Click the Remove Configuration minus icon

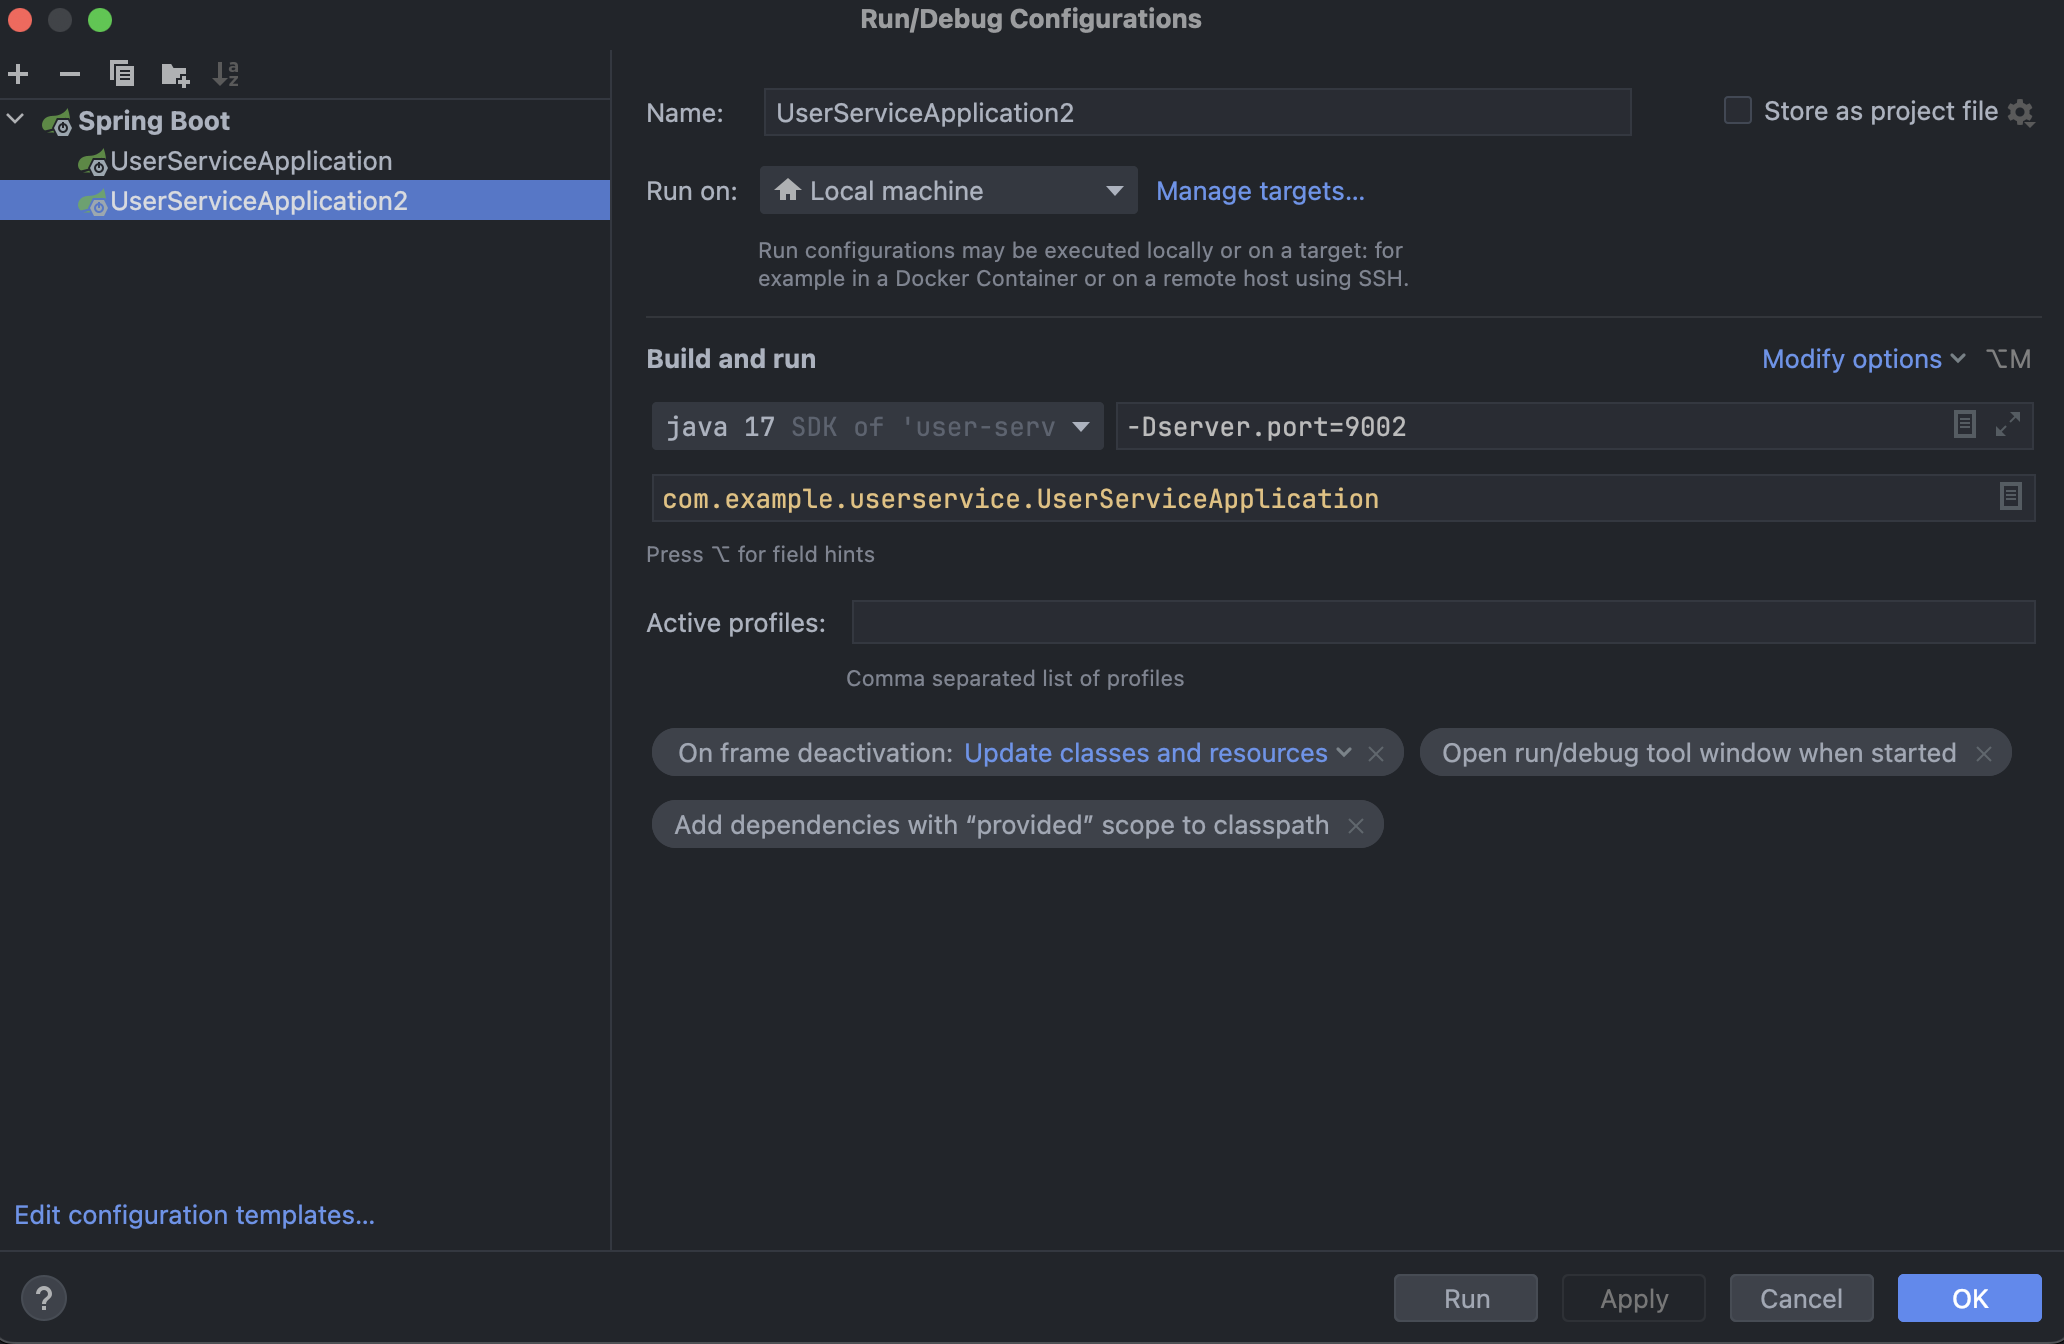[70, 74]
